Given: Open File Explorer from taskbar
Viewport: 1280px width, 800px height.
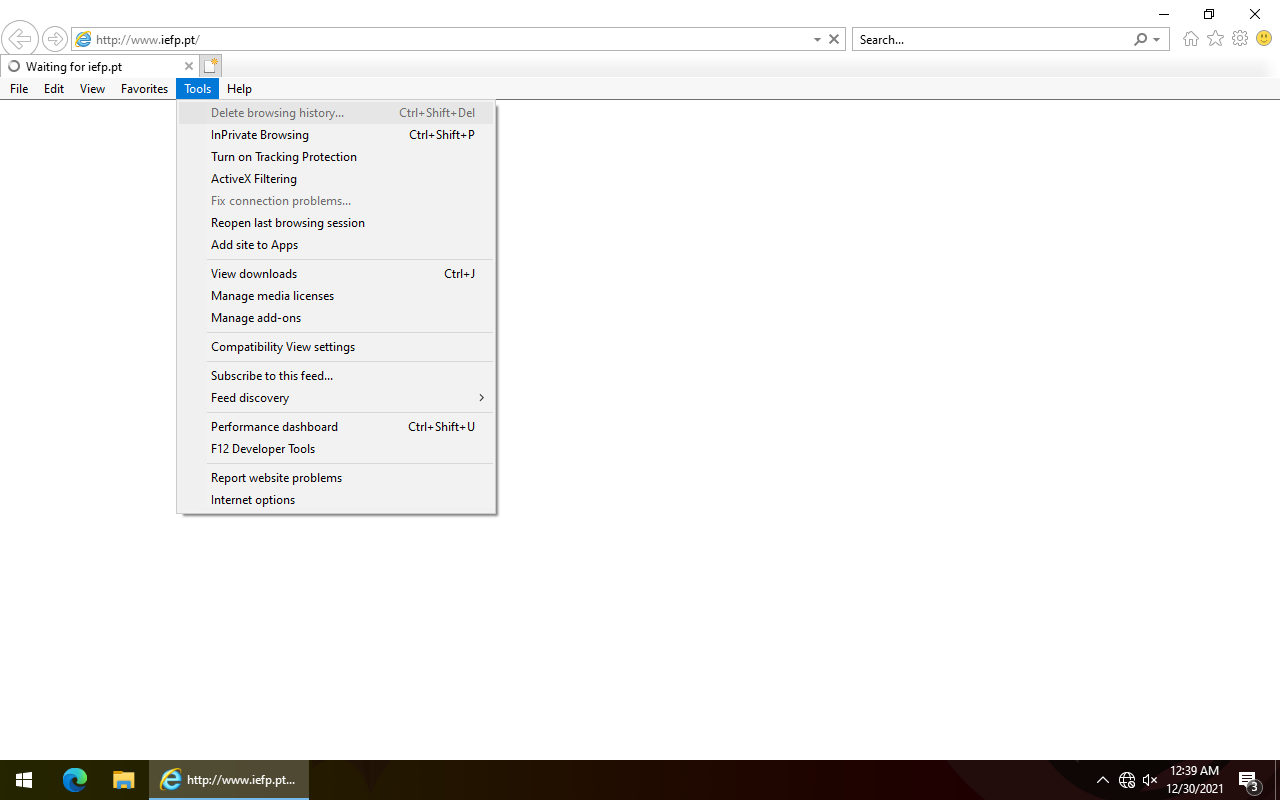Looking at the screenshot, I should coord(123,780).
